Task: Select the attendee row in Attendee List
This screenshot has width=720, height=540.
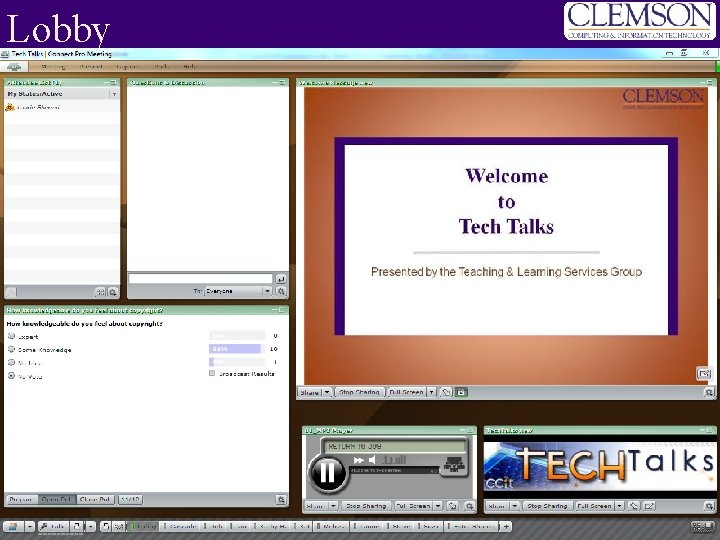Action: tap(62, 107)
